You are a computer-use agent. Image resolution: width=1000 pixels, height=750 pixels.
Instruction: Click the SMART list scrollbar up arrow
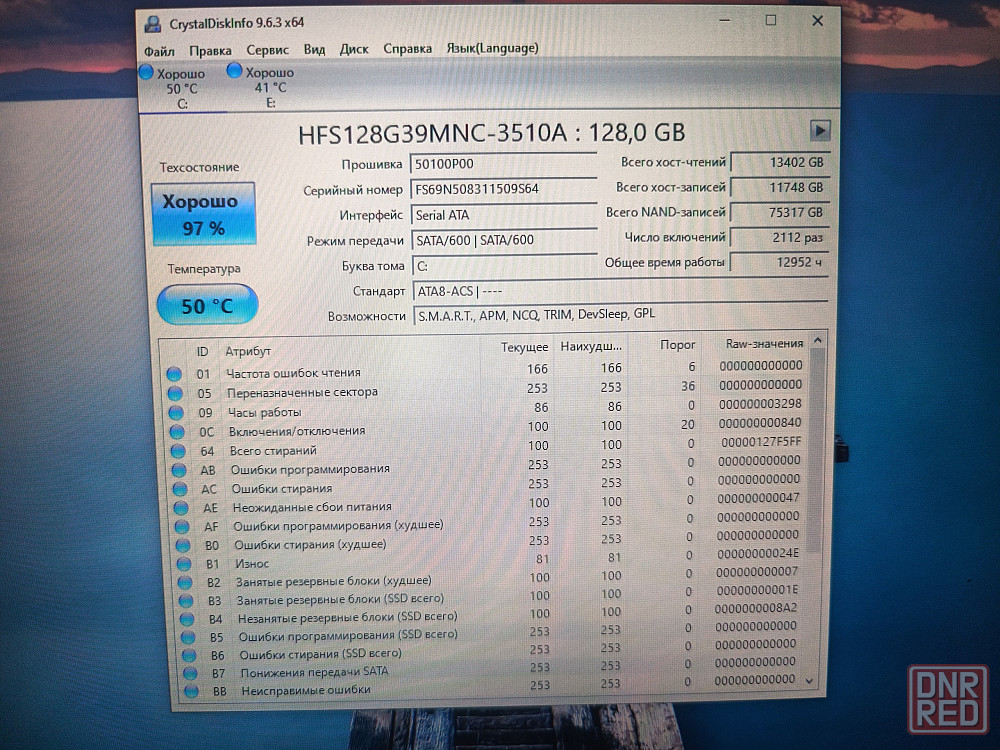pyautogui.click(x=818, y=341)
